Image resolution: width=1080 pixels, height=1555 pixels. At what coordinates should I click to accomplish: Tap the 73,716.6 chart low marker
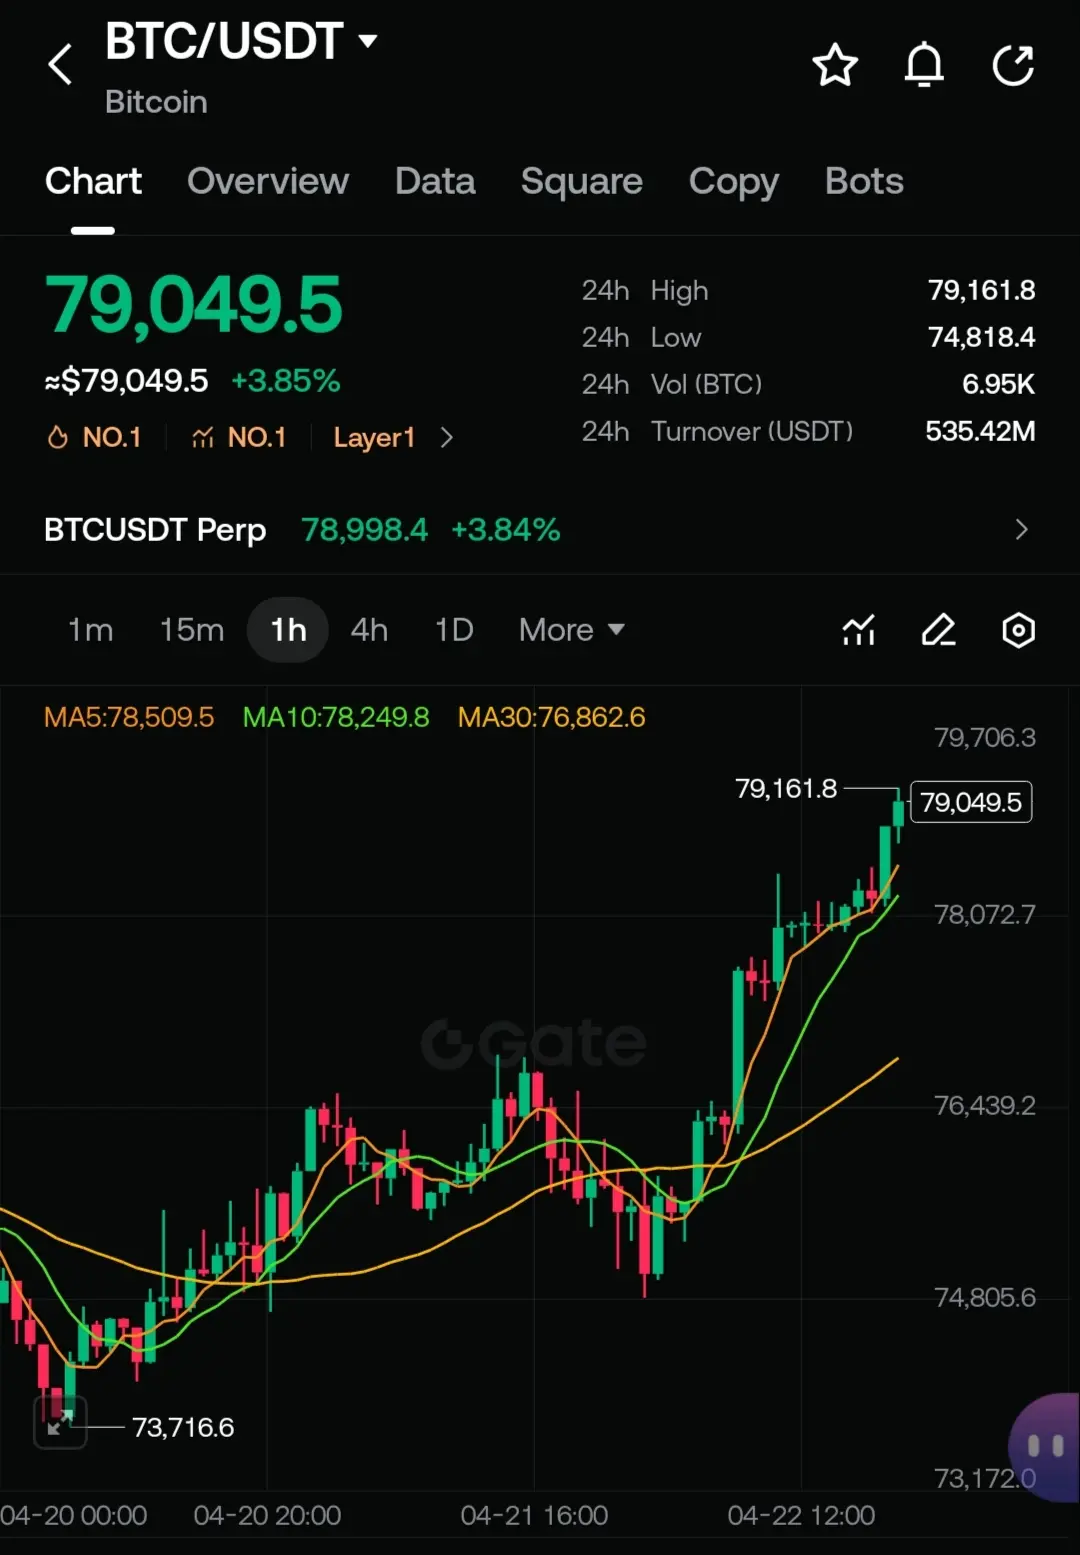pos(183,1427)
